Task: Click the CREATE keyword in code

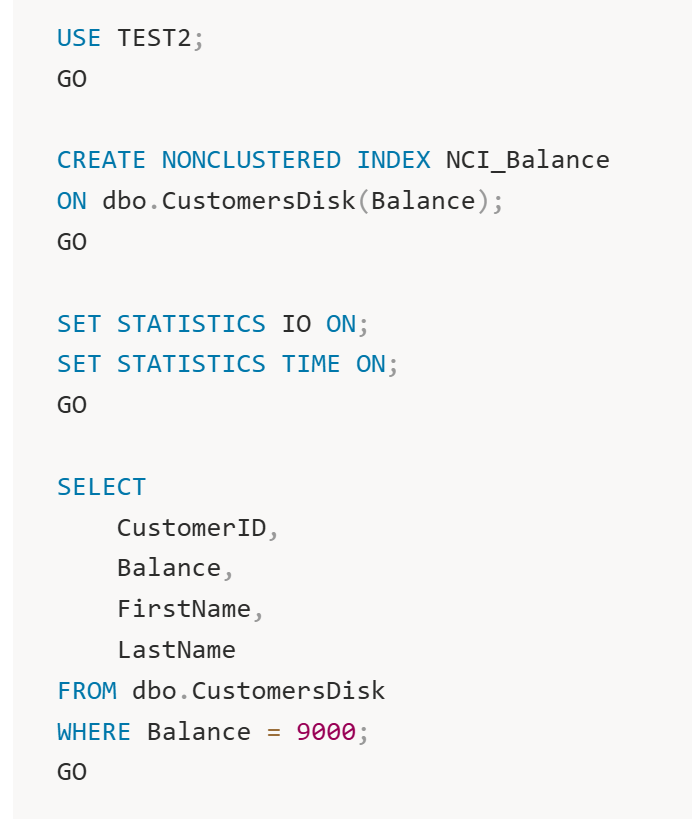Action: pyautogui.click(x=101, y=160)
